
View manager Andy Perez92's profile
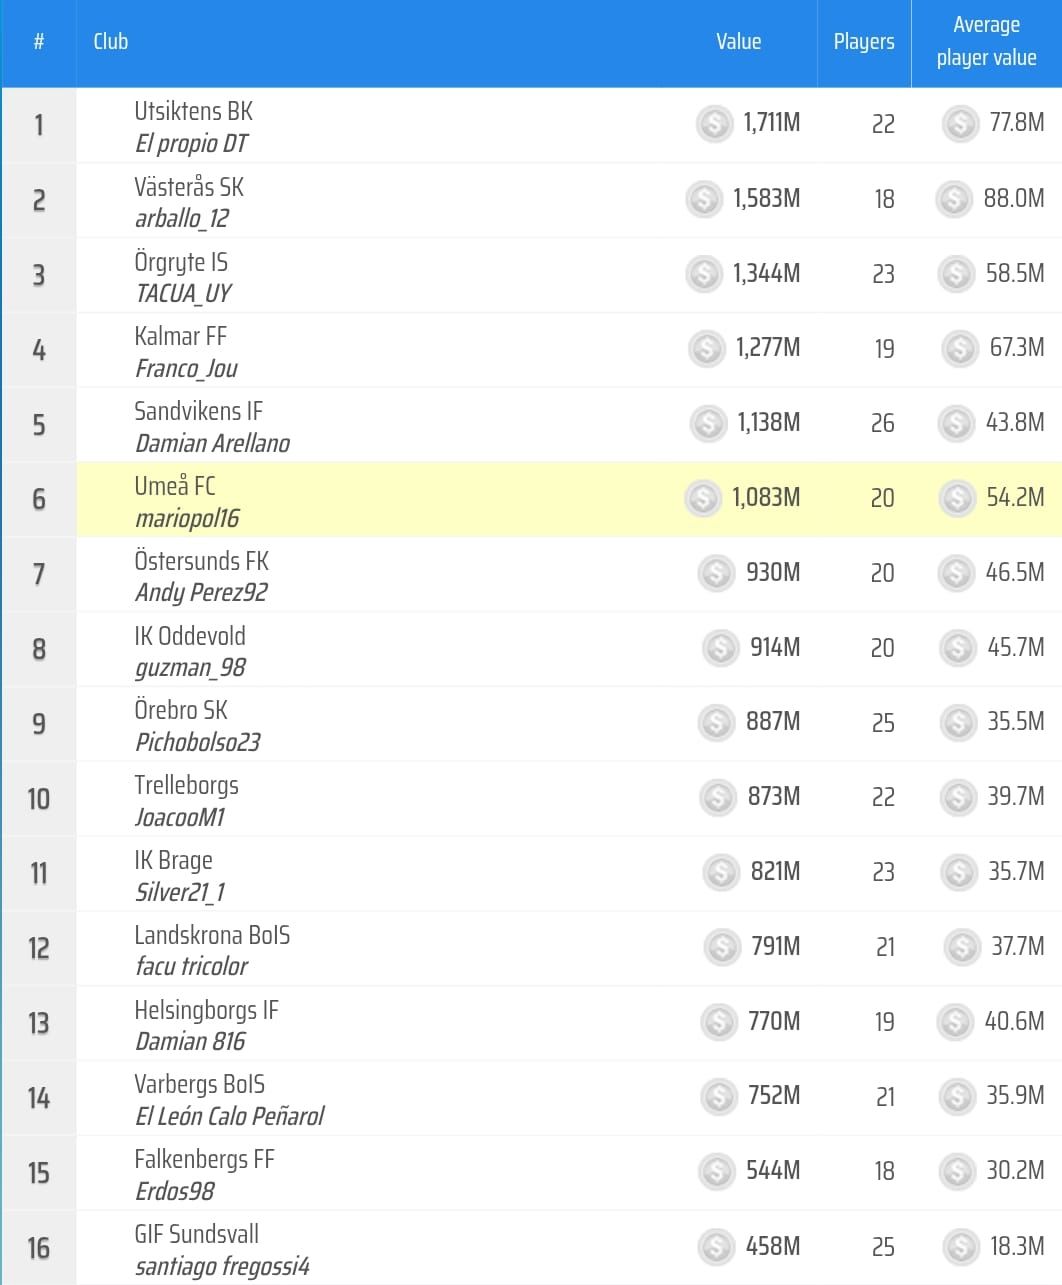click(201, 593)
